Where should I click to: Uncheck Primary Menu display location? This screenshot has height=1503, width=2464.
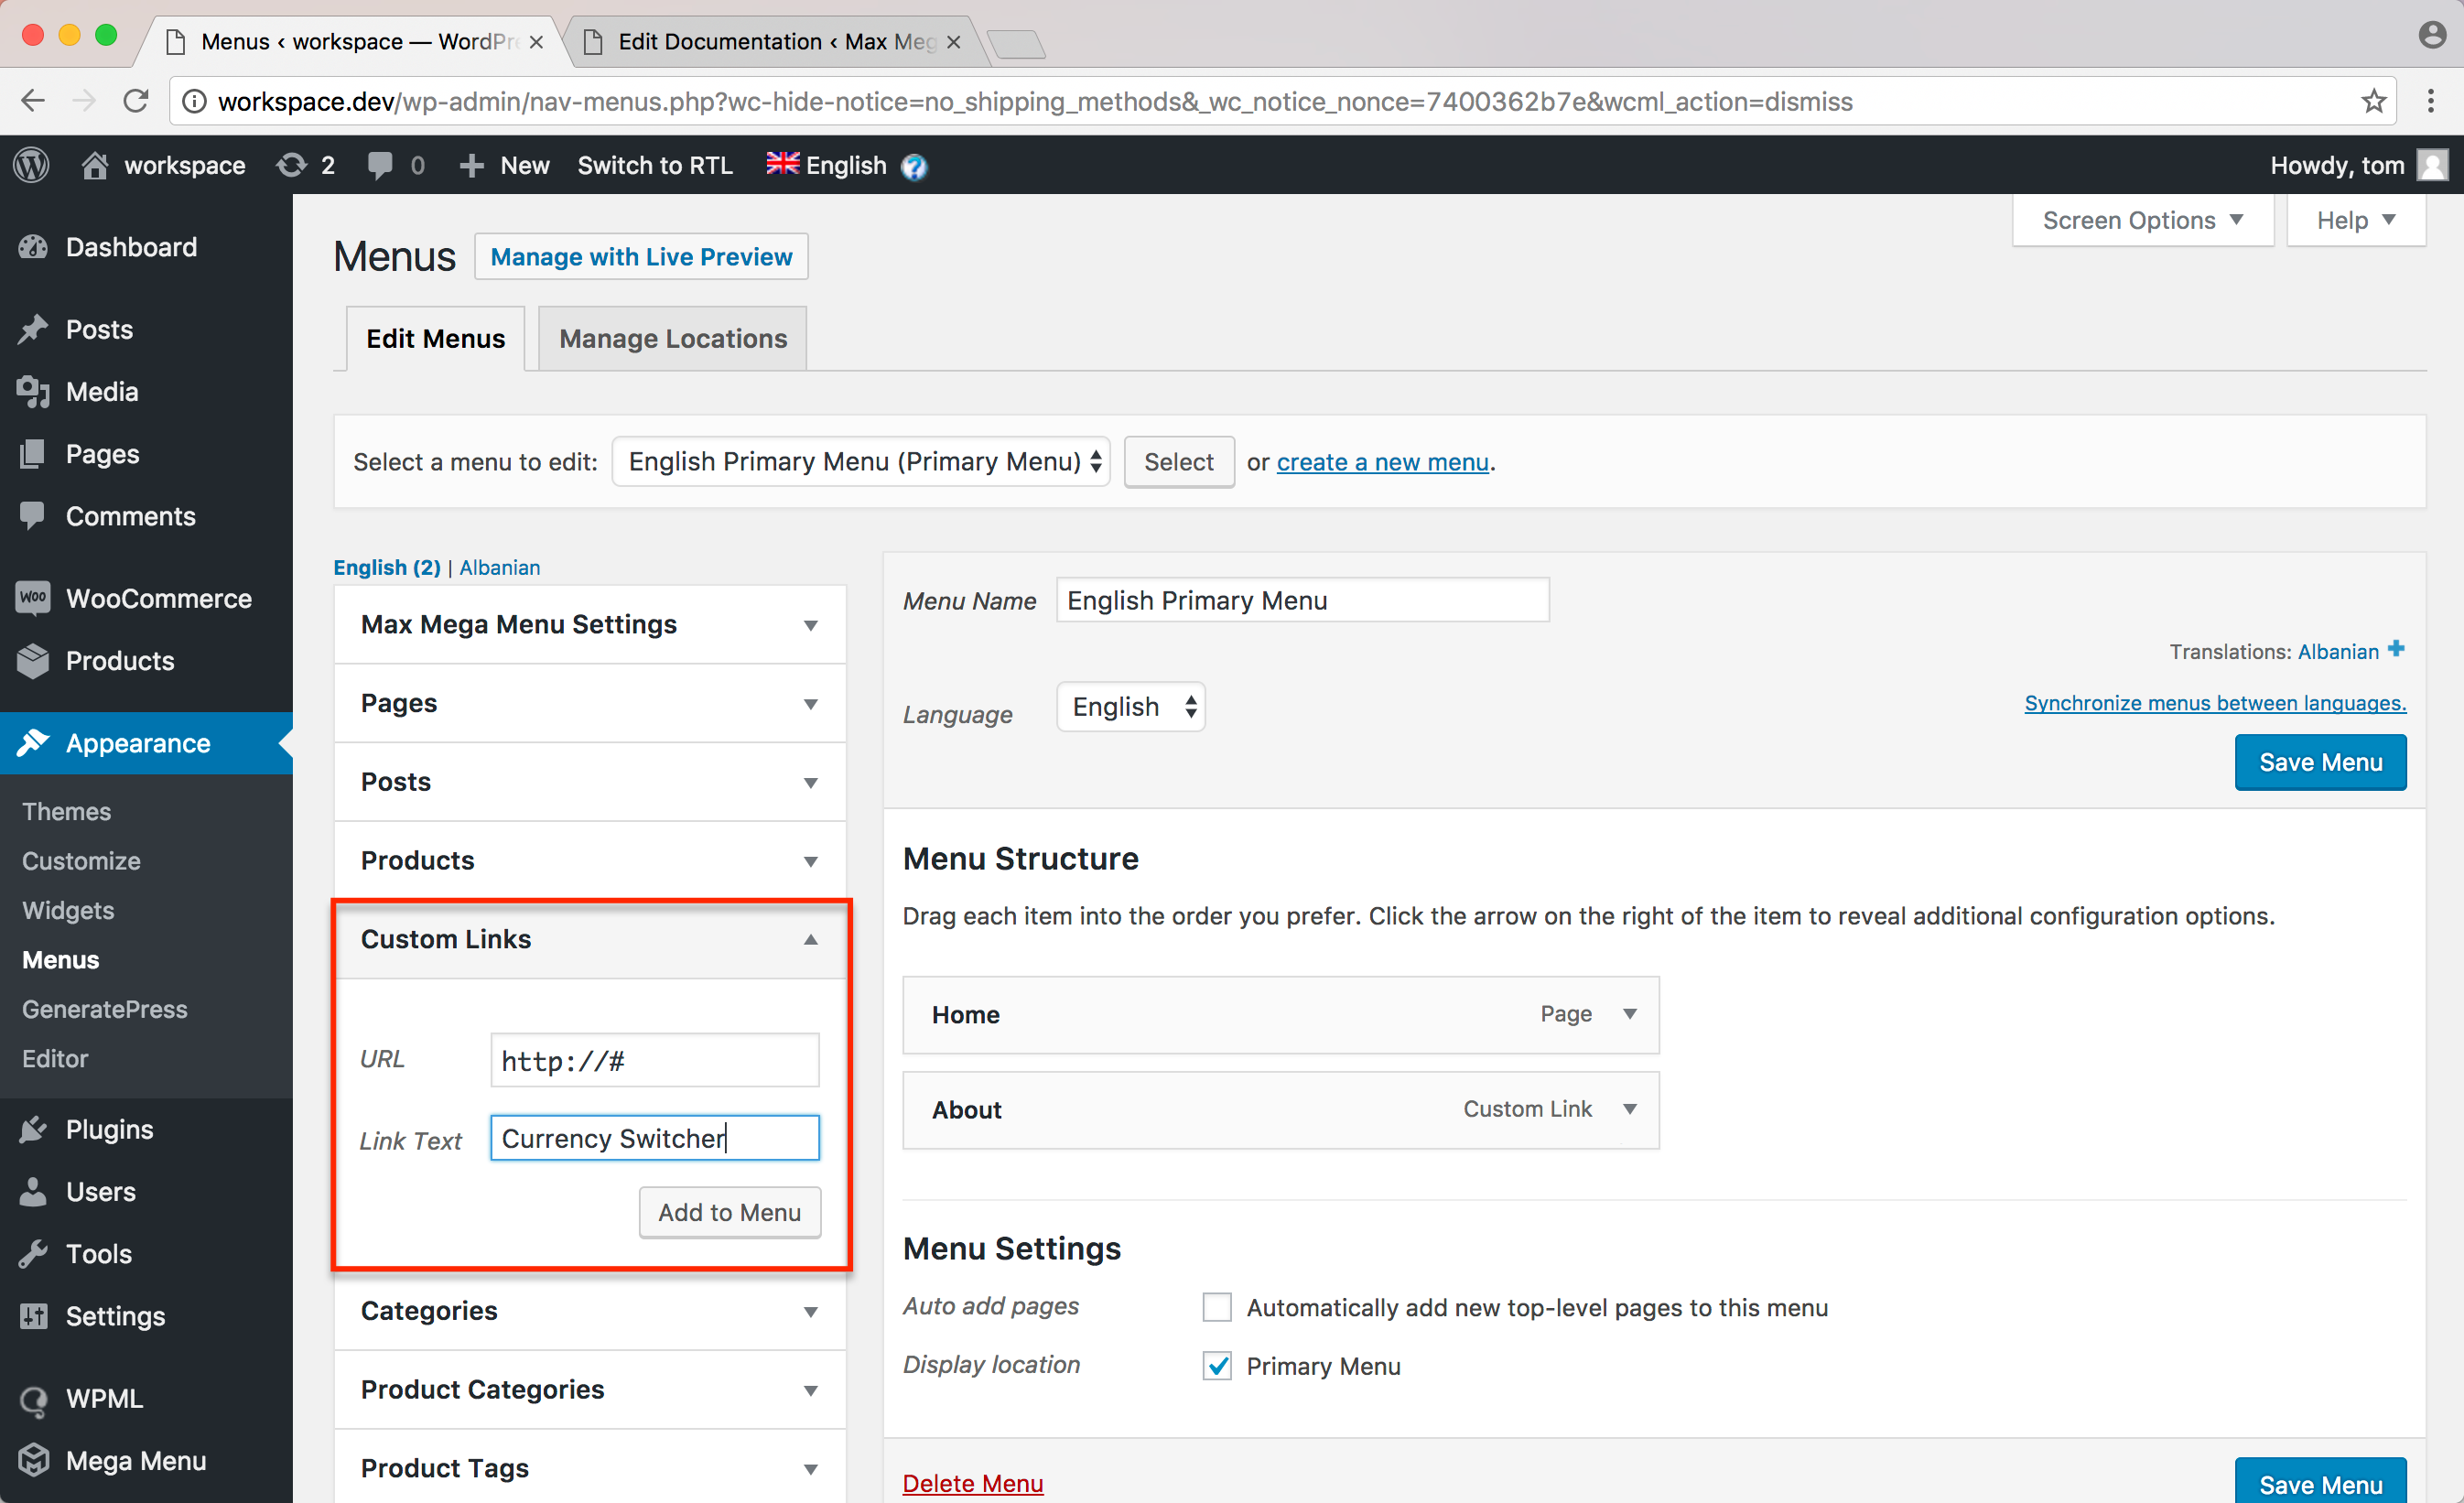tap(1216, 1365)
